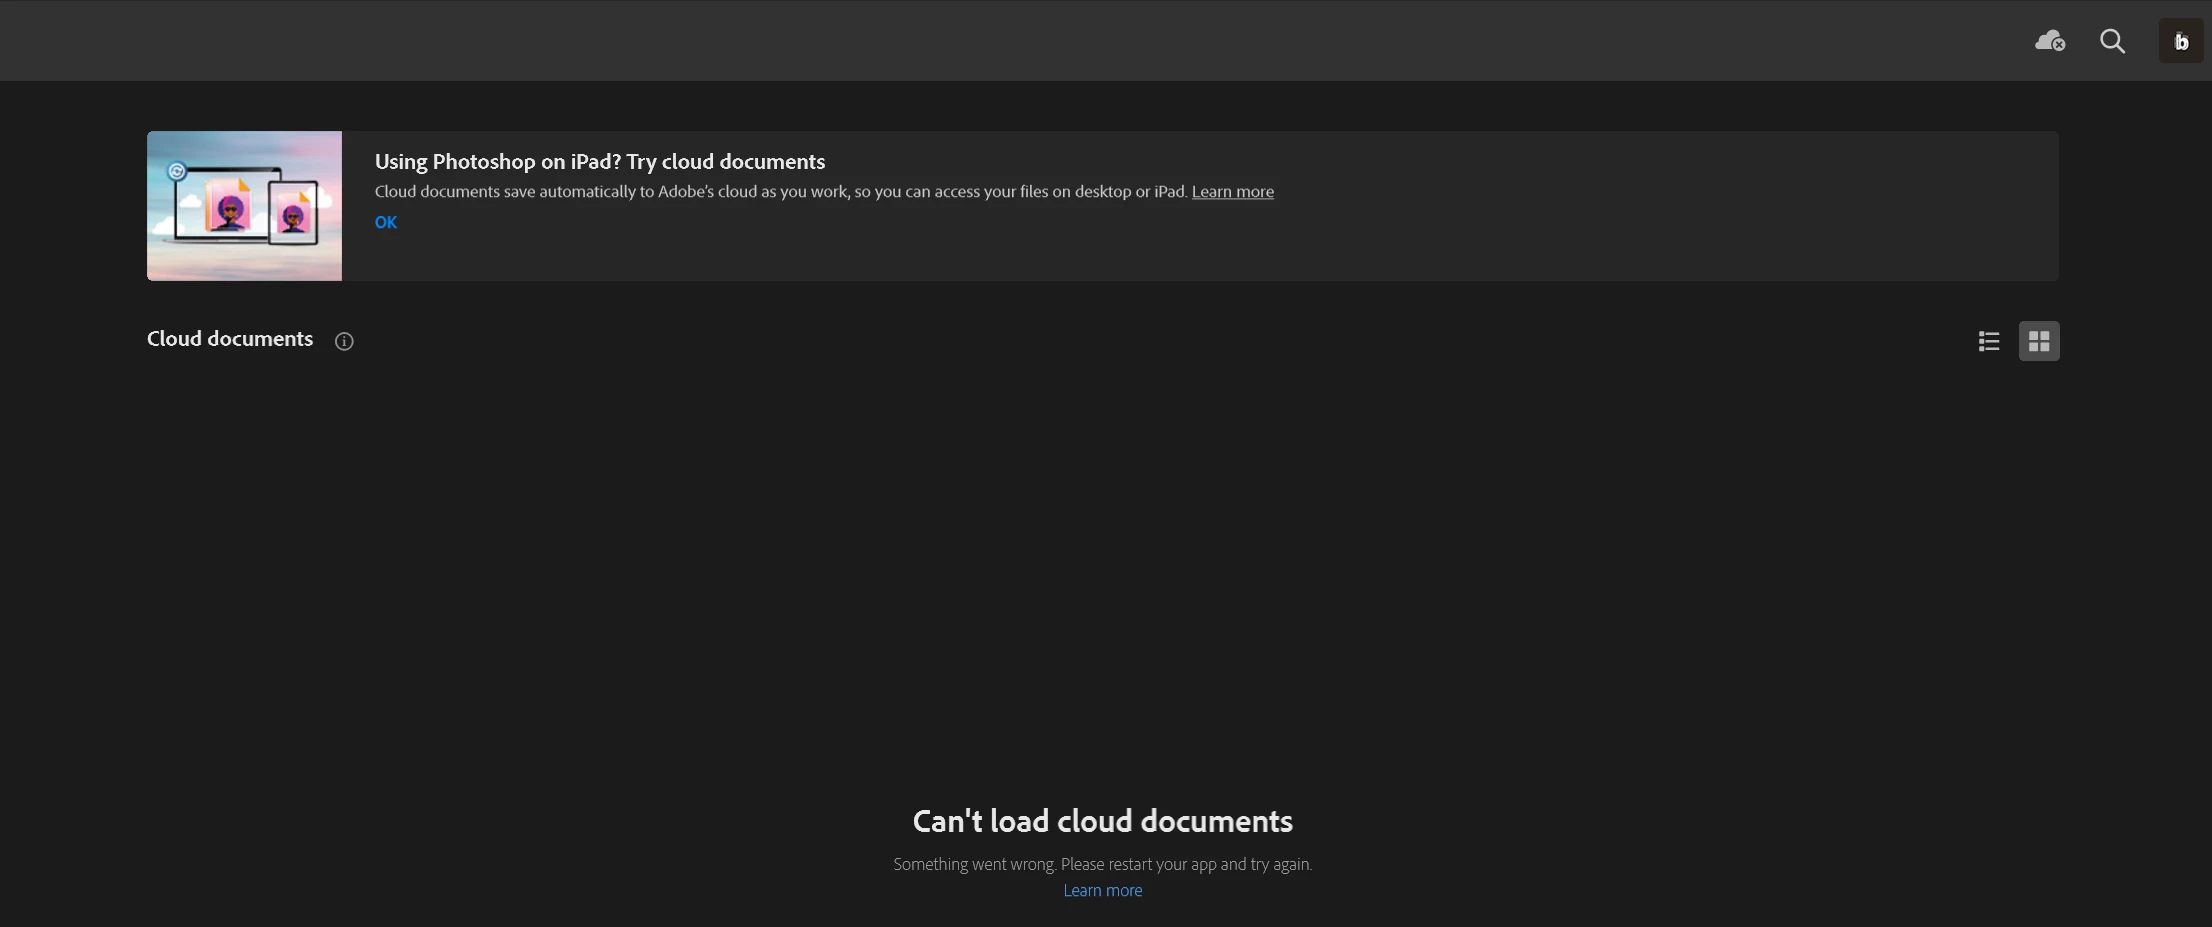Open search with the magnifier icon
Viewport: 2212px width, 927px height.
(2113, 41)
